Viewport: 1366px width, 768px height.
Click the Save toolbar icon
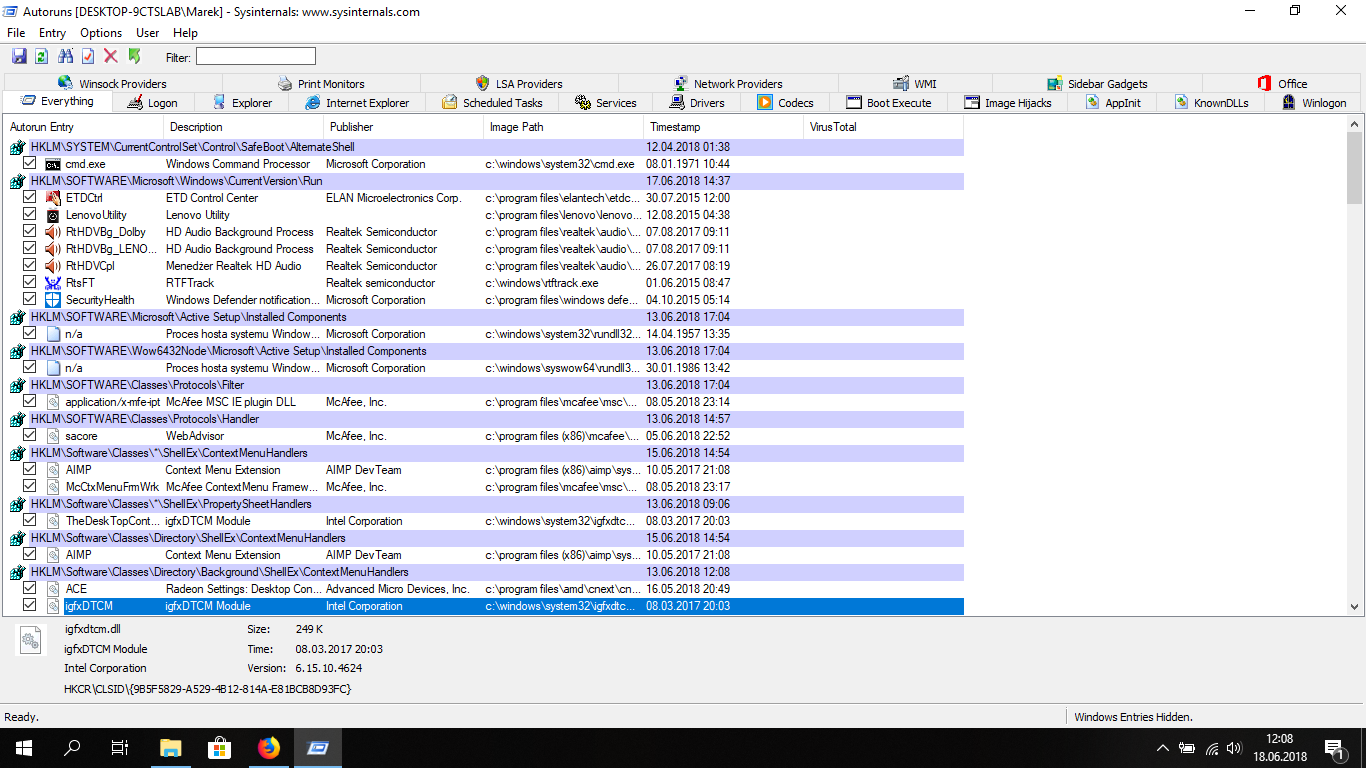19,56
